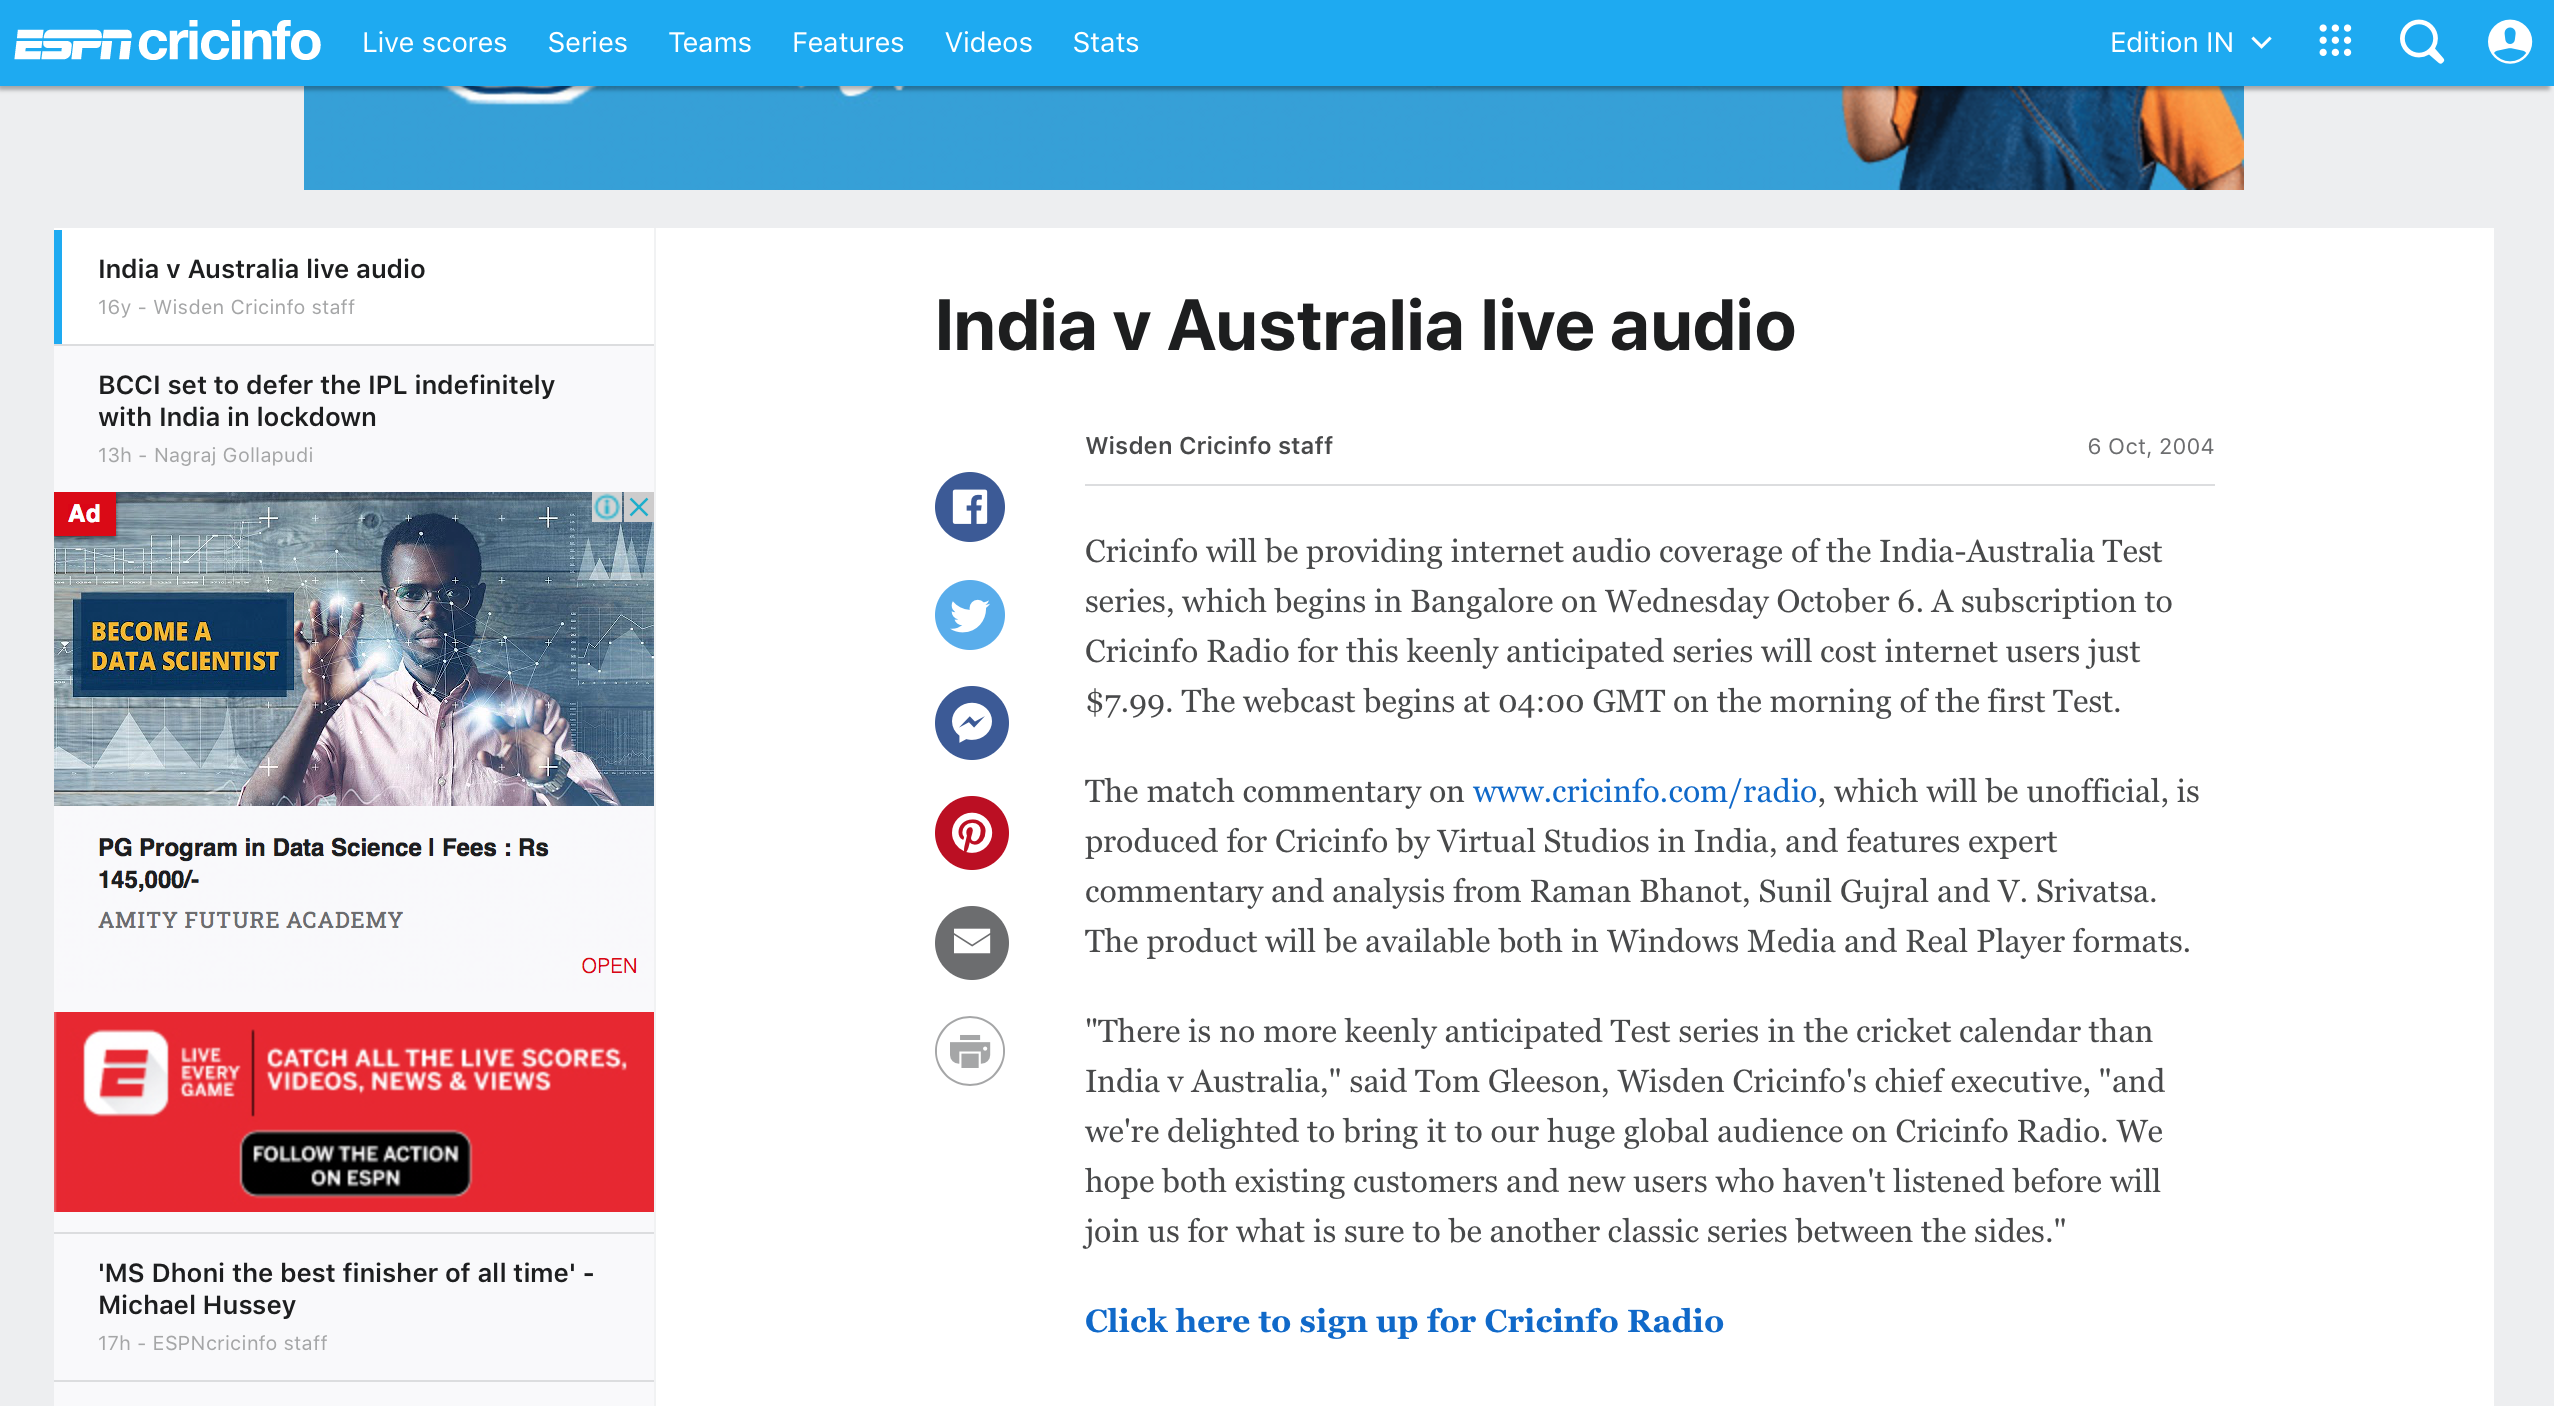This screenshot has height=1406, width=2554.
Task: Close the data scientist ad
Action: point(640,507)
